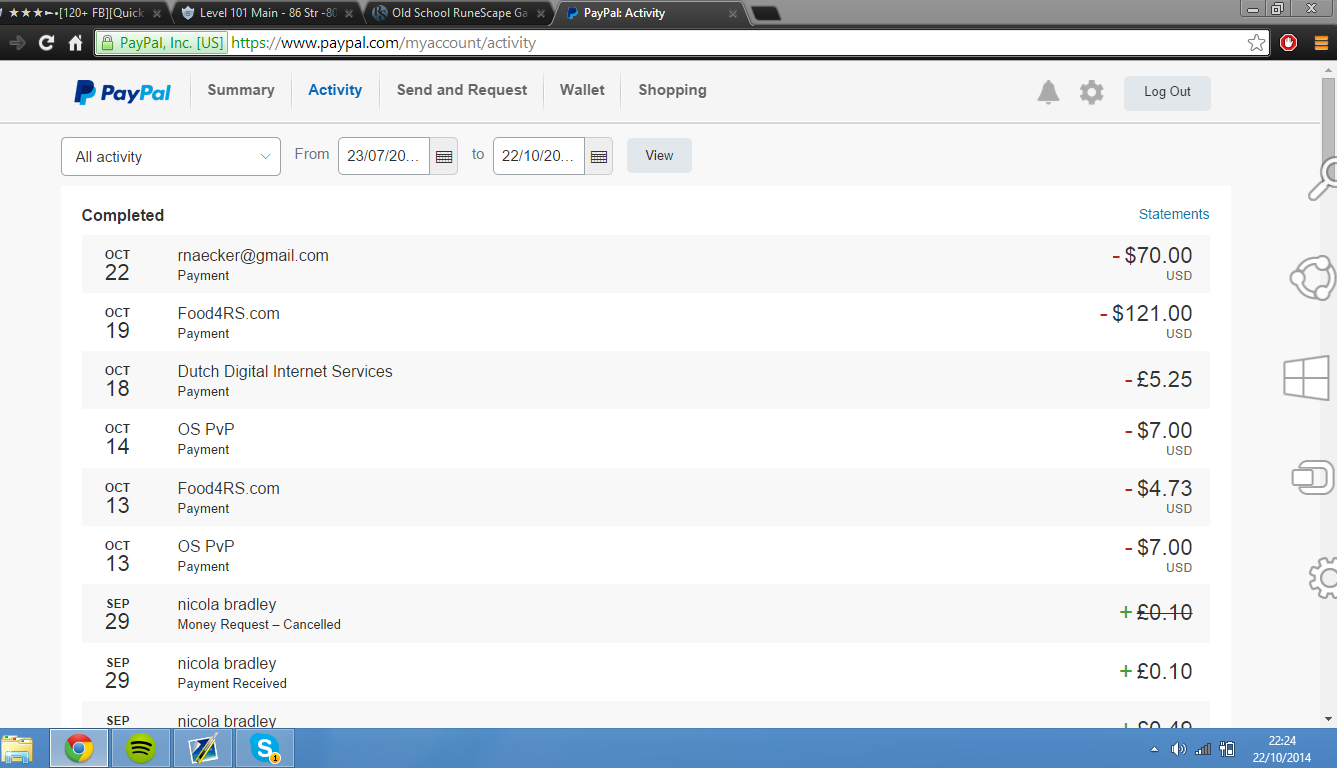Click the Log Out button

(x=1167, y=92)
